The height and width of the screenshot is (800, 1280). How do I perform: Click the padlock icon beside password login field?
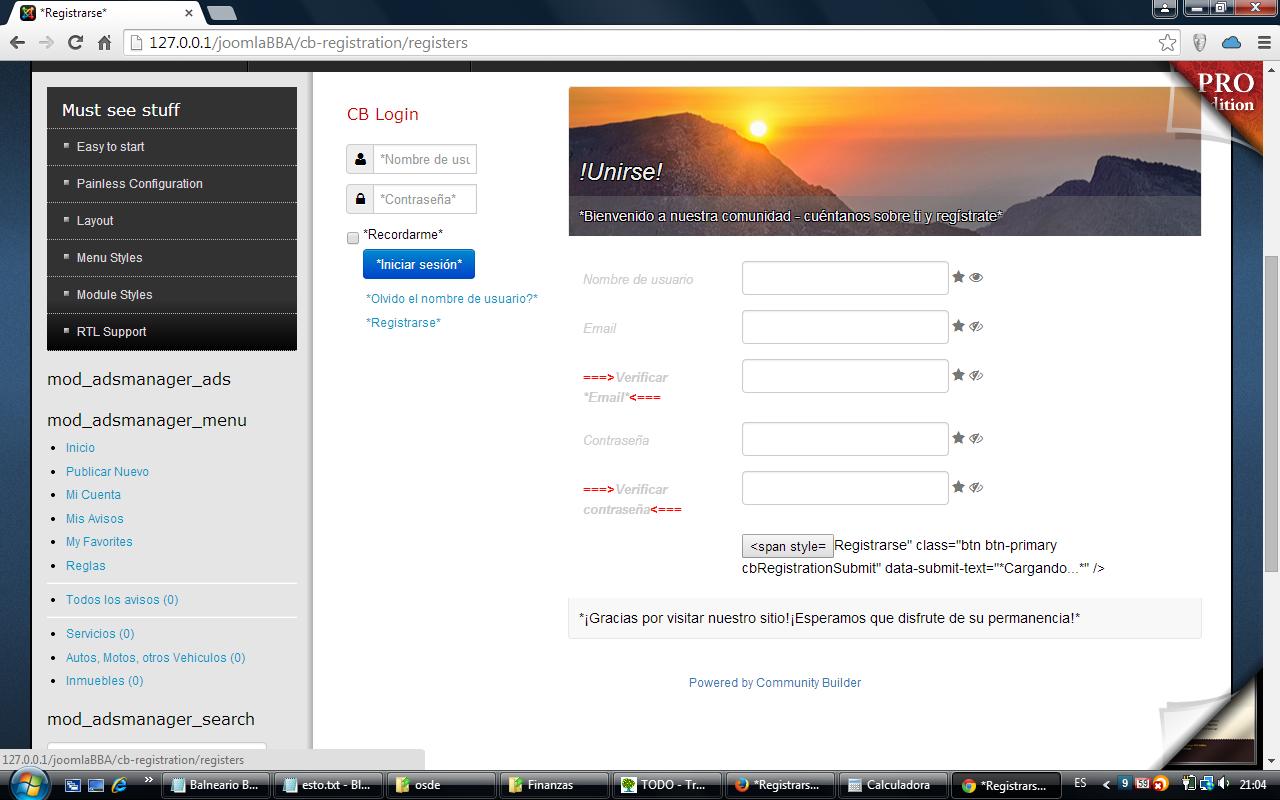[x=360, y=199]
